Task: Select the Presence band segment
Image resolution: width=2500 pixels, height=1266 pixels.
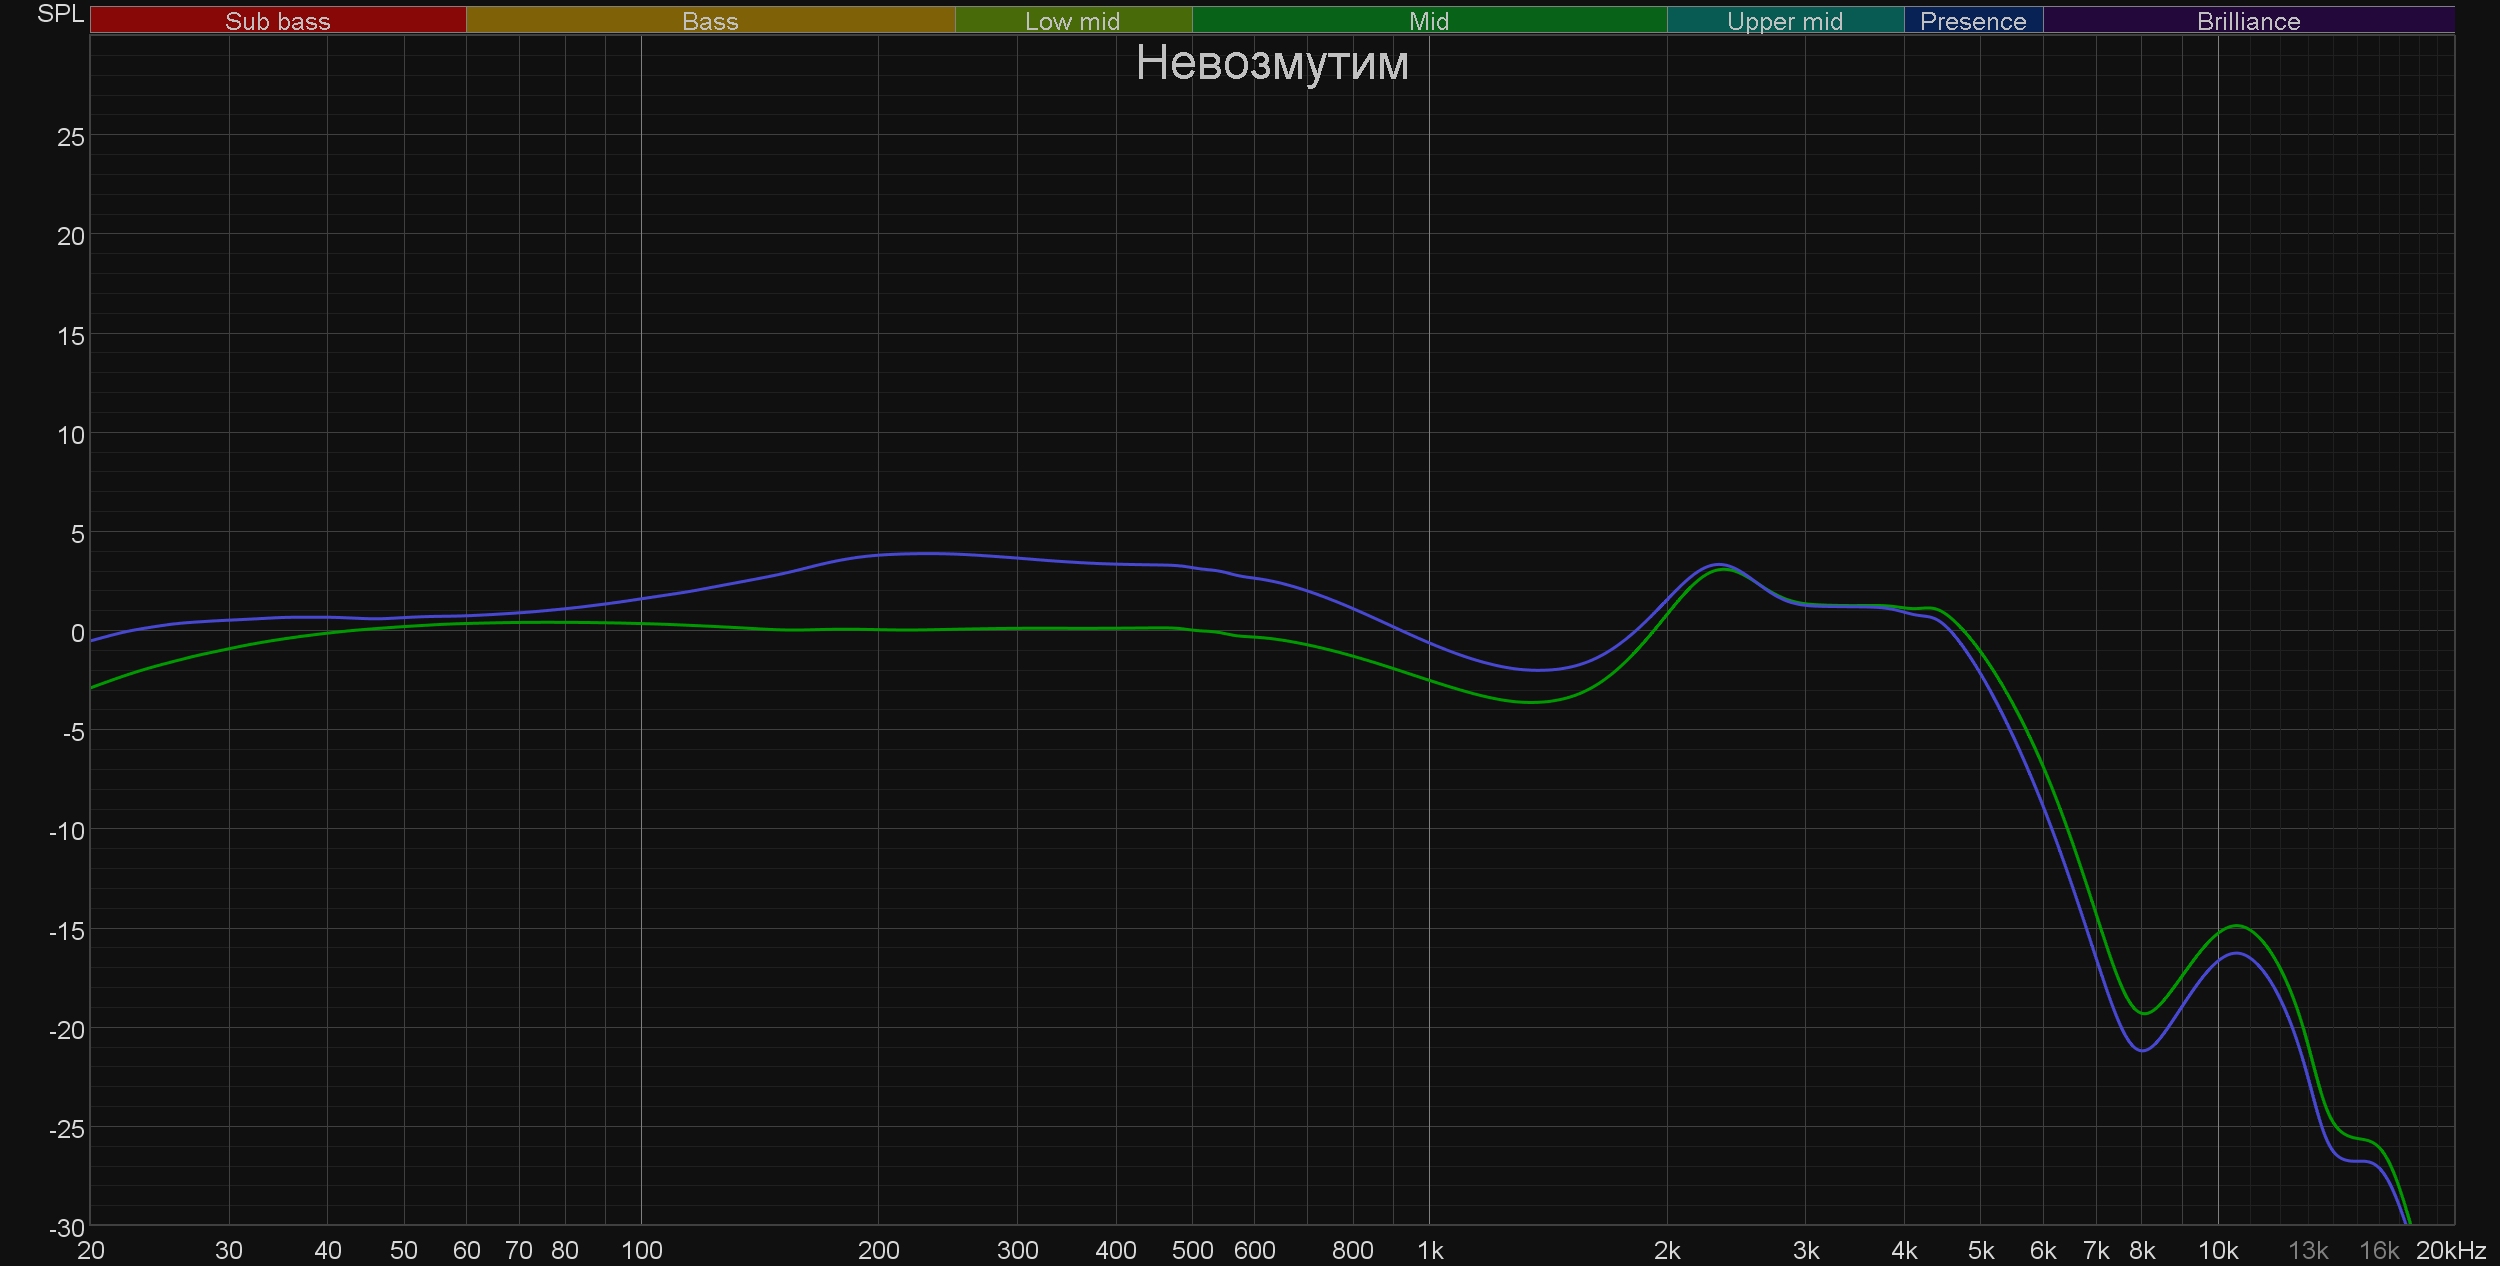Action: point(1972,21)
